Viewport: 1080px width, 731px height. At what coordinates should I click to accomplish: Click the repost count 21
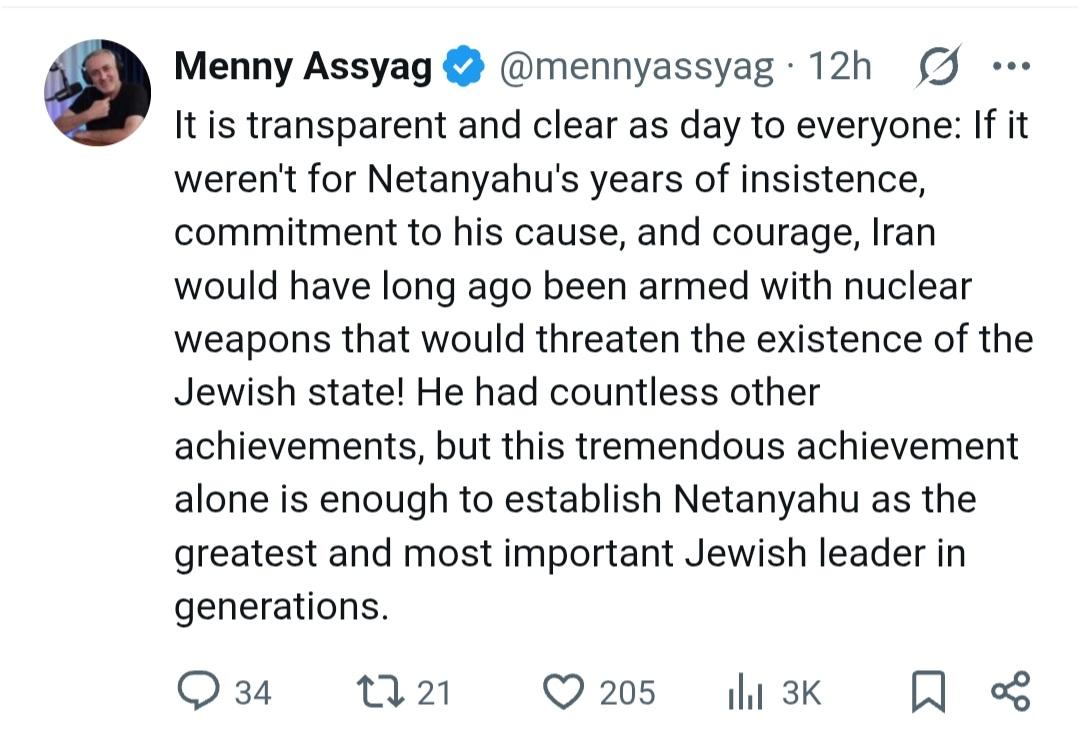tap(434, 692)
